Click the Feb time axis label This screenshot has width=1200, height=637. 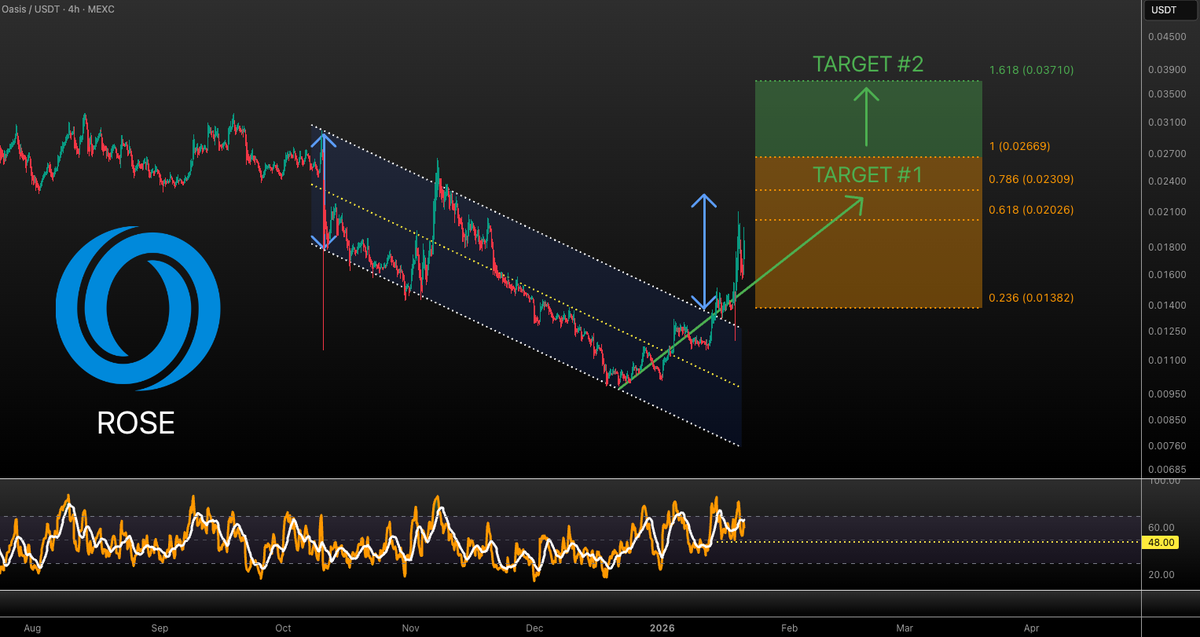coord(788,628)
